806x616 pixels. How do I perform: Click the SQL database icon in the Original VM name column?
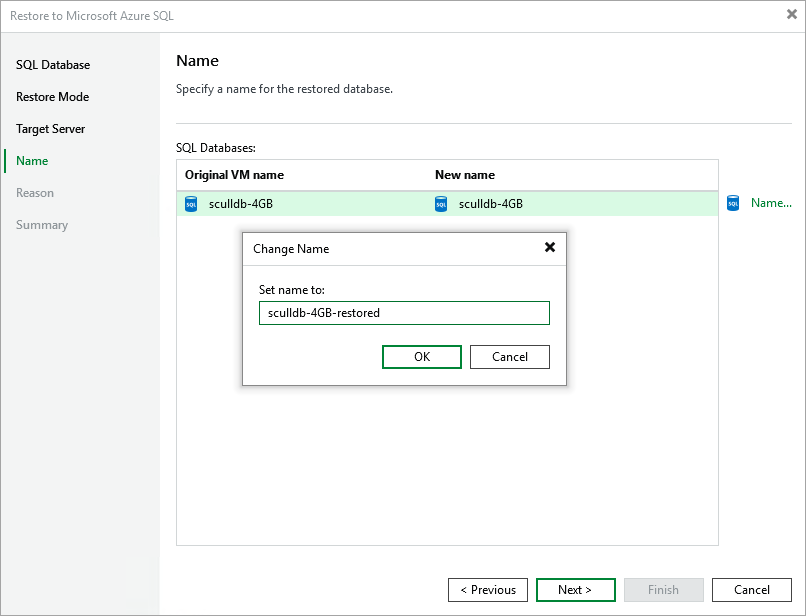191,204
